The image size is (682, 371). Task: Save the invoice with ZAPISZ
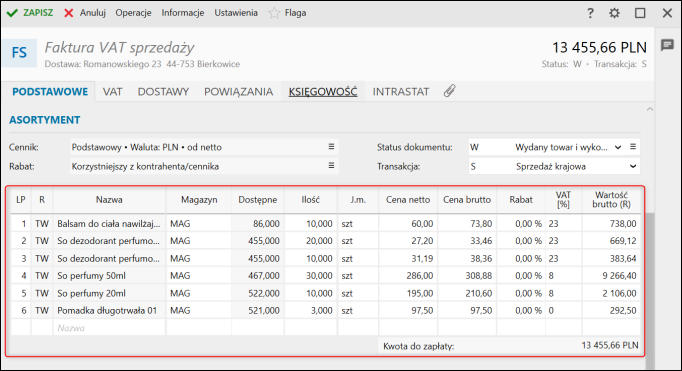point(30,13)
